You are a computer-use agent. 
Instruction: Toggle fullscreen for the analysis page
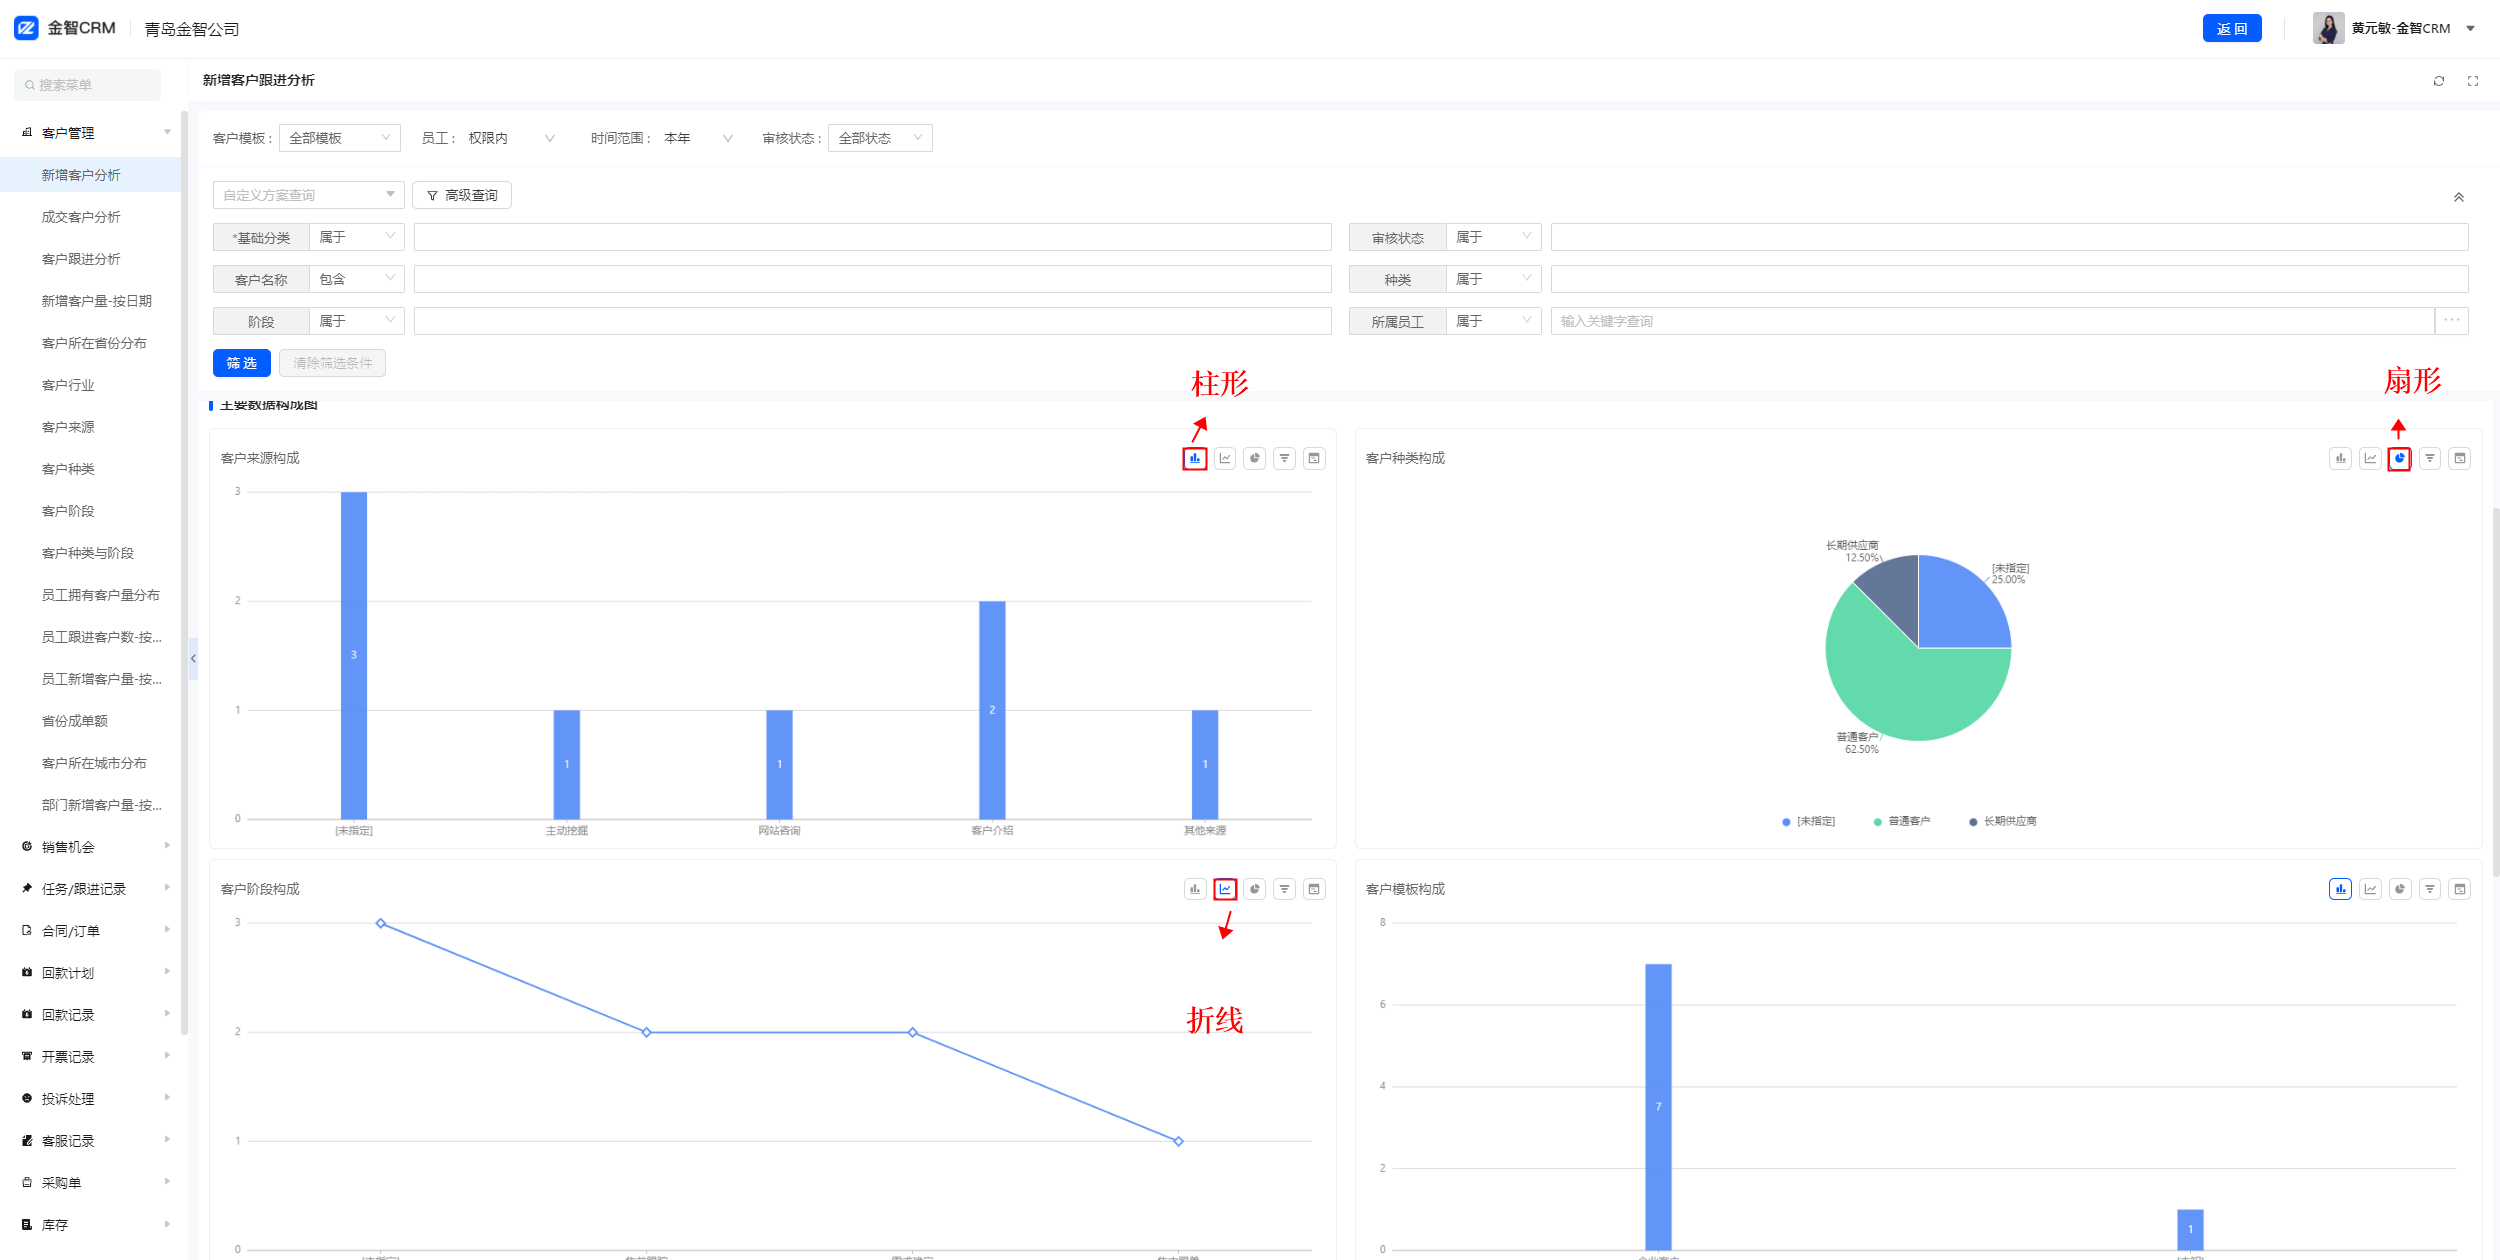tap(2473, 81)
